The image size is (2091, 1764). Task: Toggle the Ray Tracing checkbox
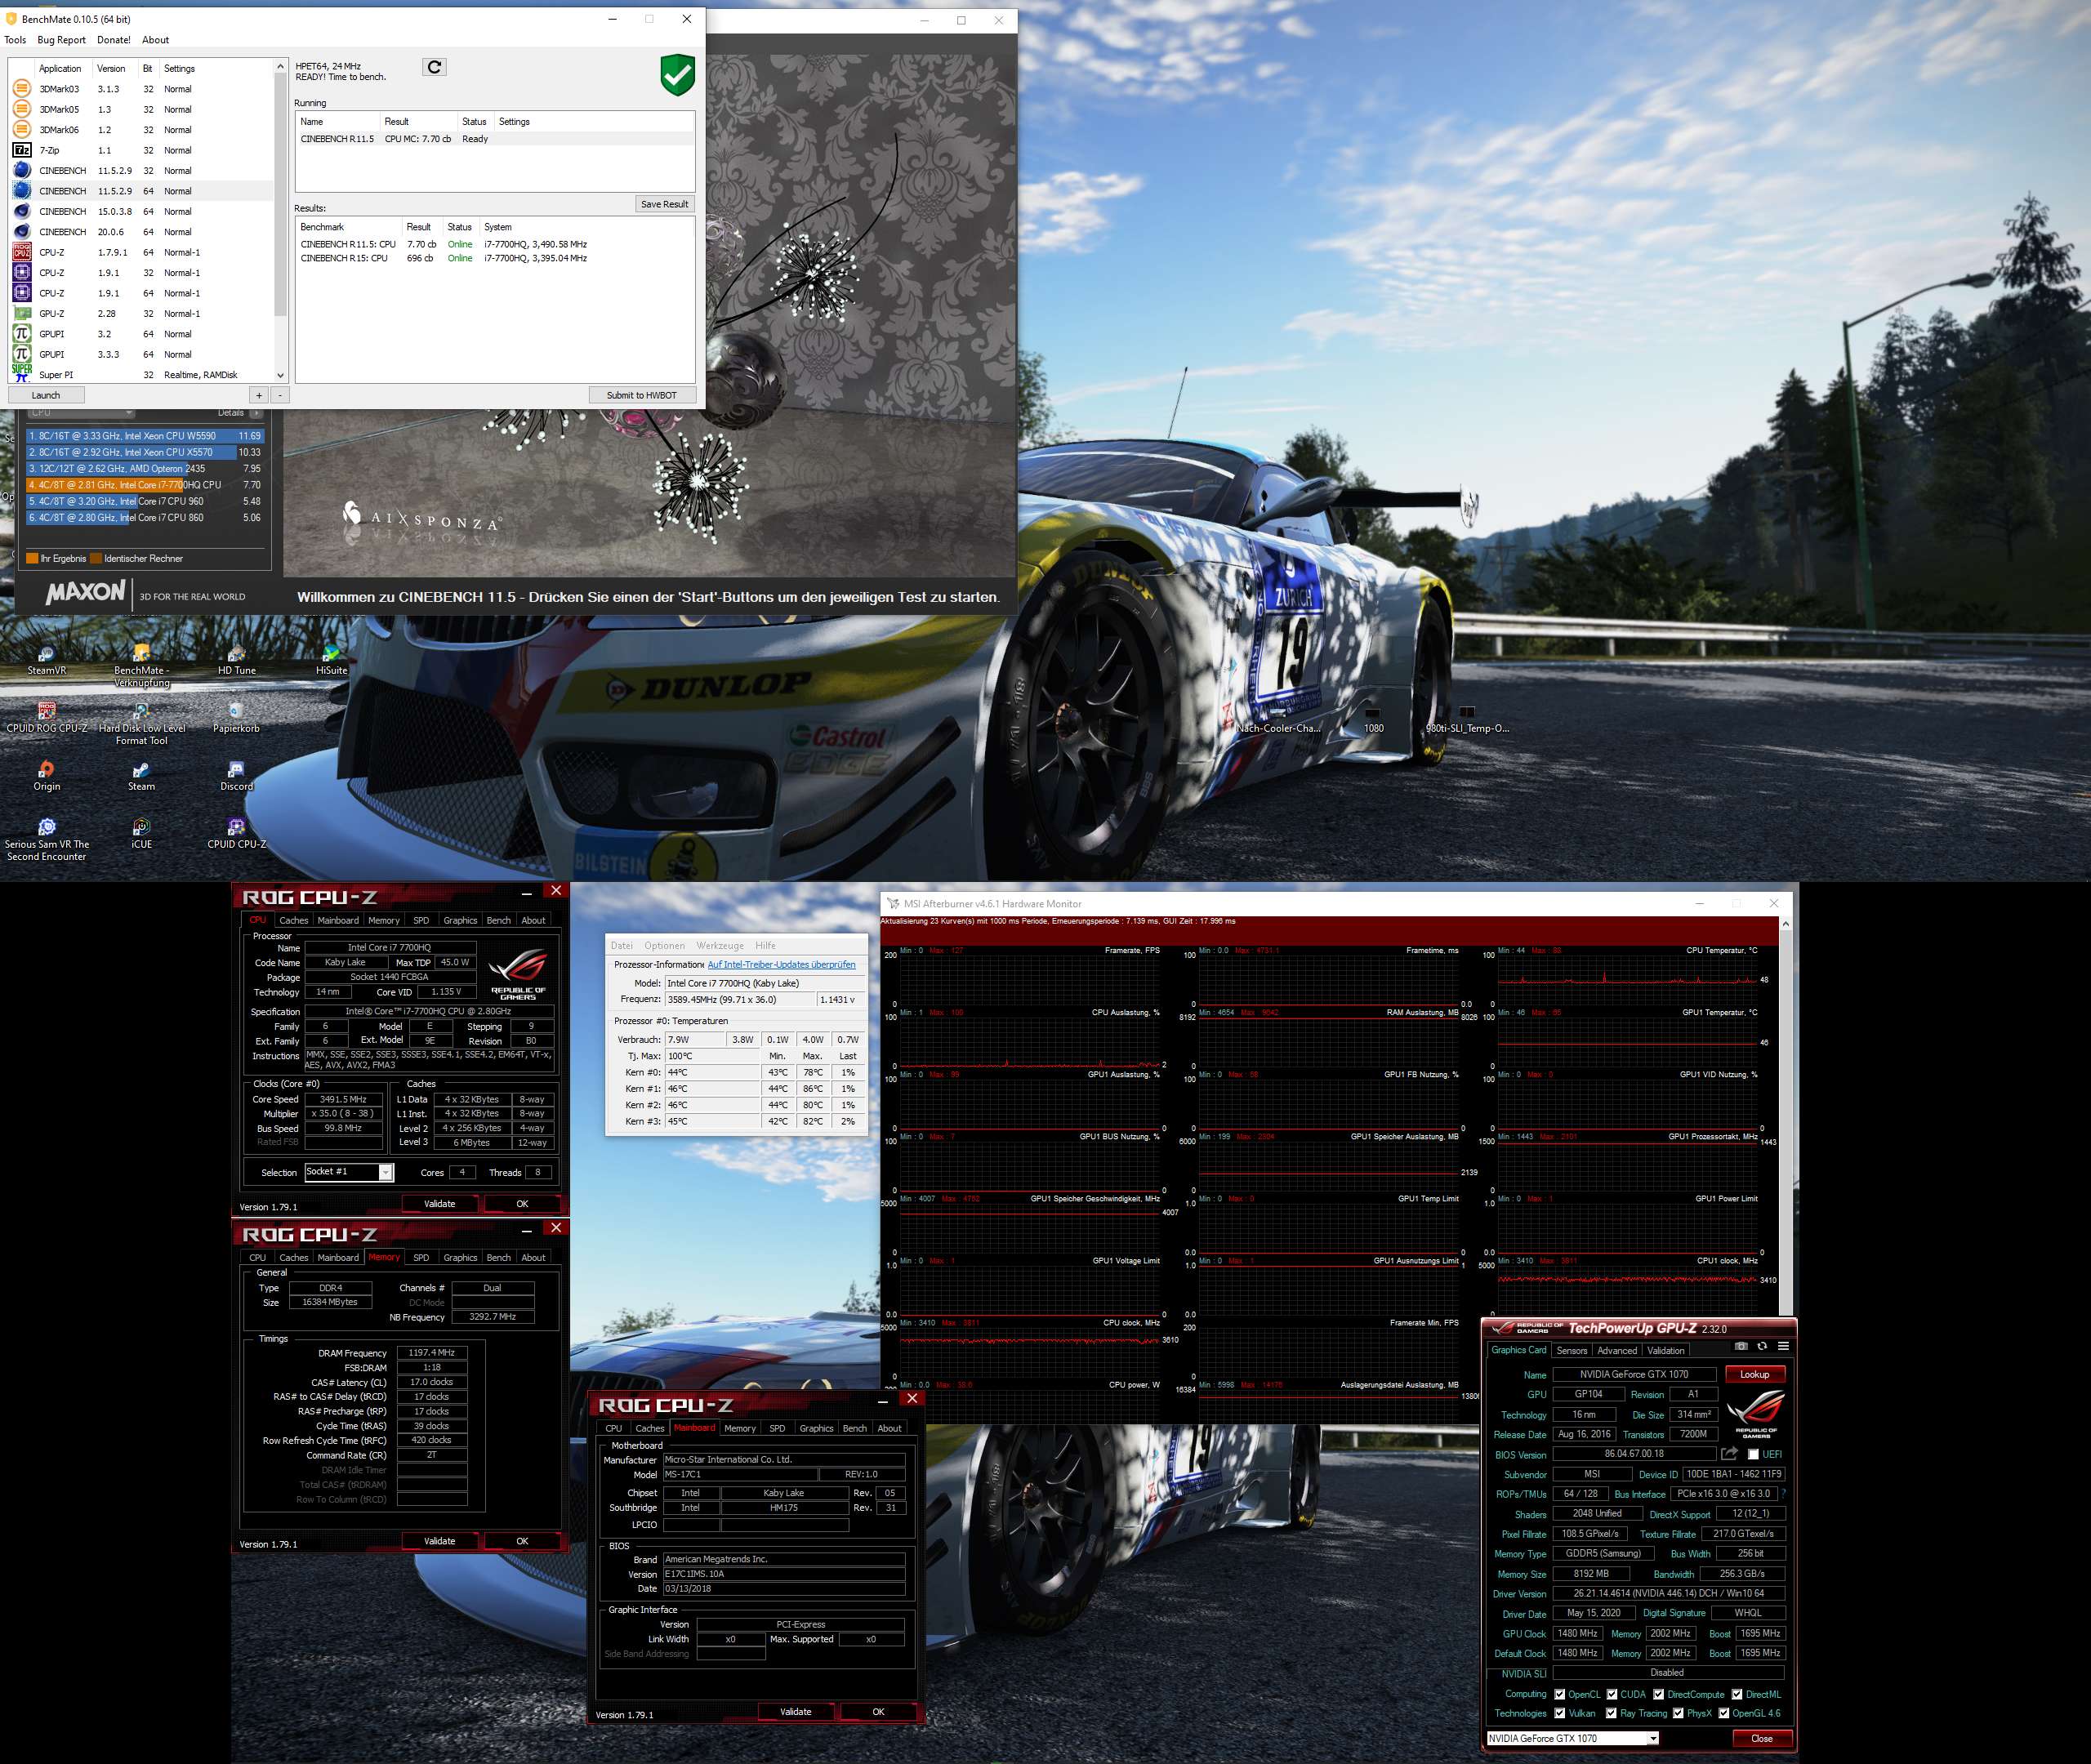coord(1612,1714)
